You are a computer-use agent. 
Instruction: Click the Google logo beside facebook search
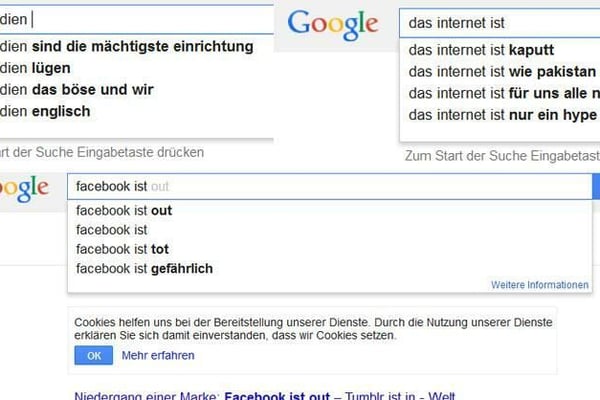[x=25, y=187]
